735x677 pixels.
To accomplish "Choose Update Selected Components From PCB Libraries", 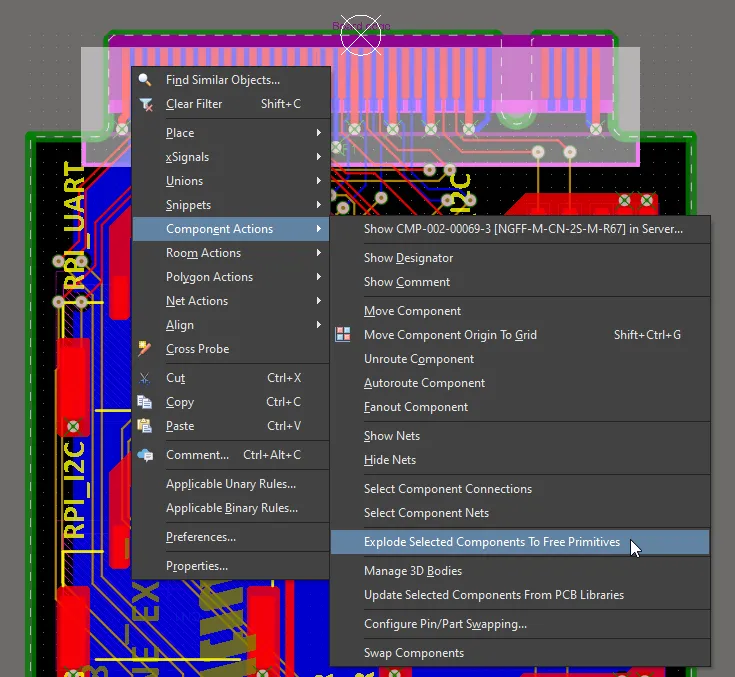I will (520, 595).
